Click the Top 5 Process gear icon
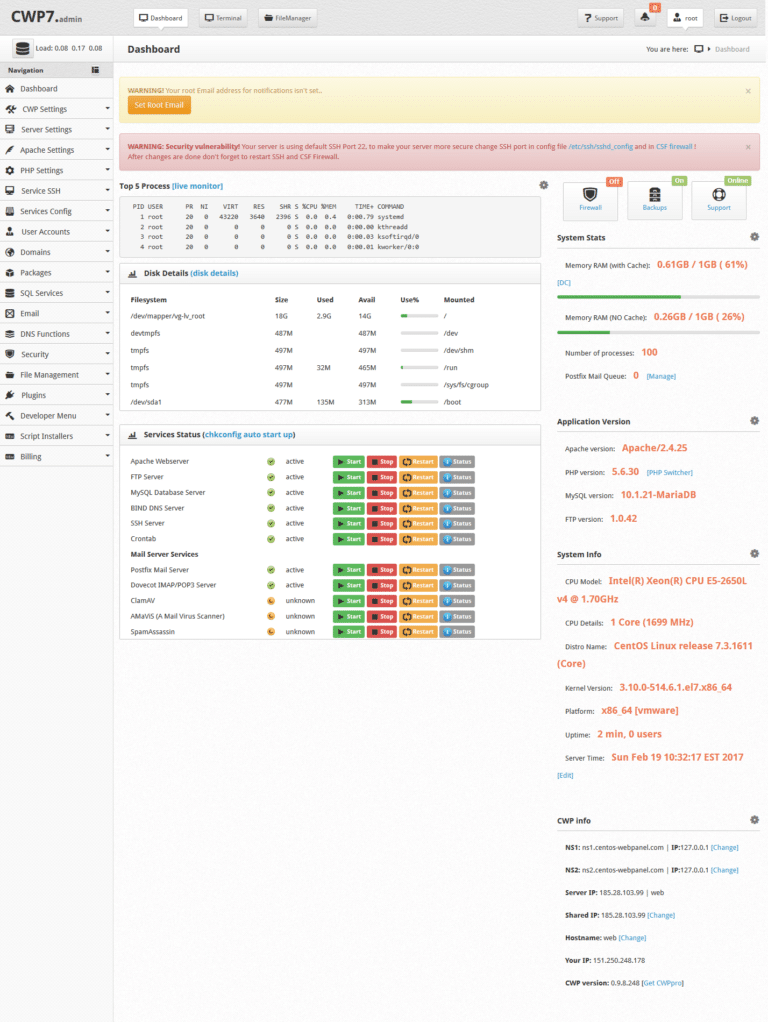 [544, 186]
